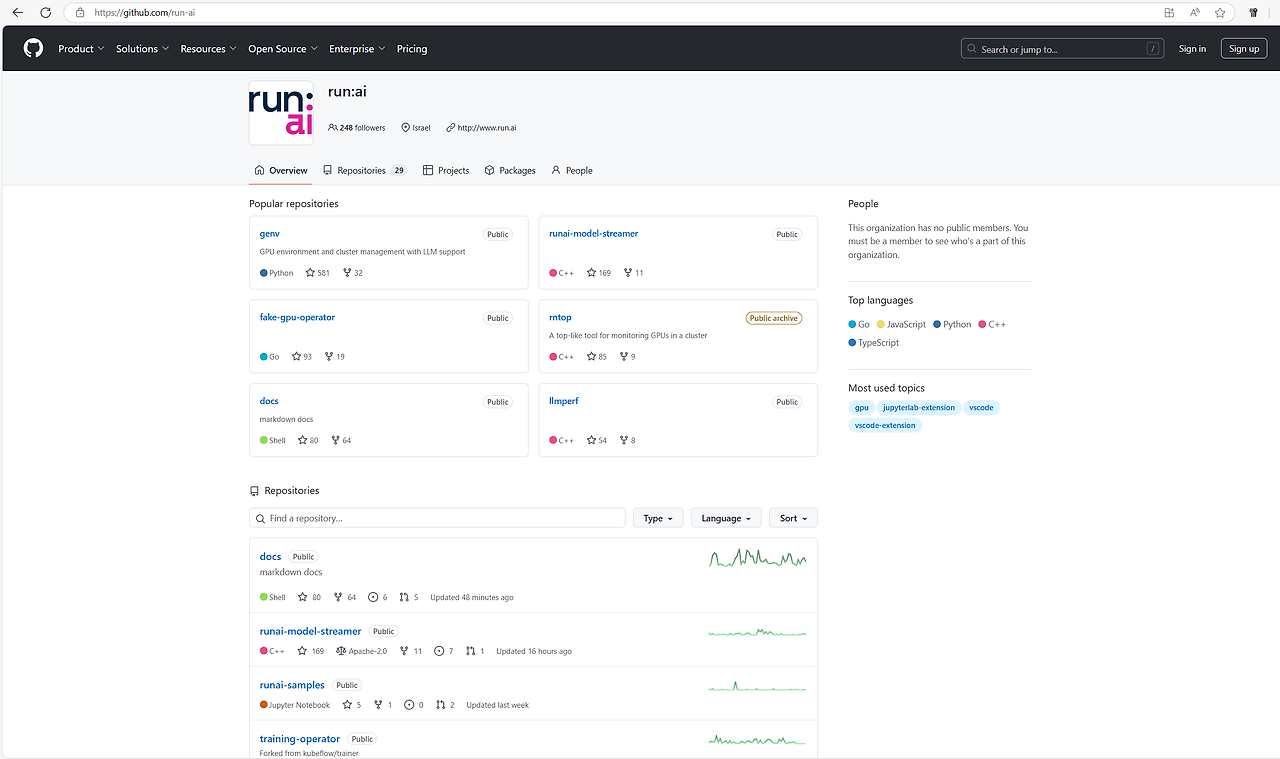Open issues icon in runai-model-streamer row
Image resolution: width=1280 pixels, height=759 pixels.
pyautogui.click(x=439, y=651)
